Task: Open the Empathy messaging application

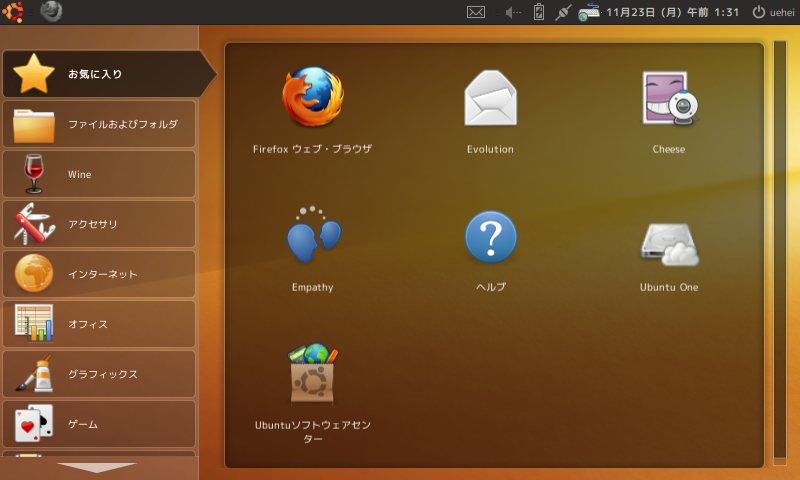Action: pos(313,235)
